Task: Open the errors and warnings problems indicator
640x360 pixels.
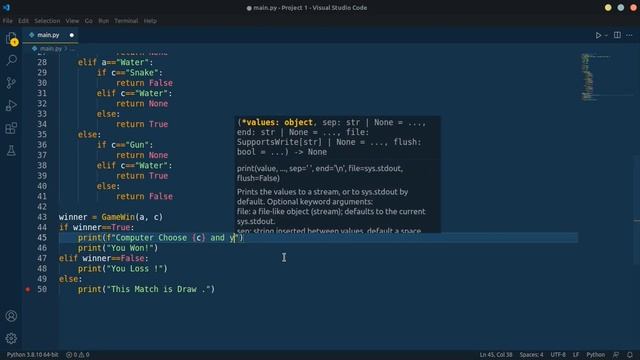Action: tap(78, 355)
